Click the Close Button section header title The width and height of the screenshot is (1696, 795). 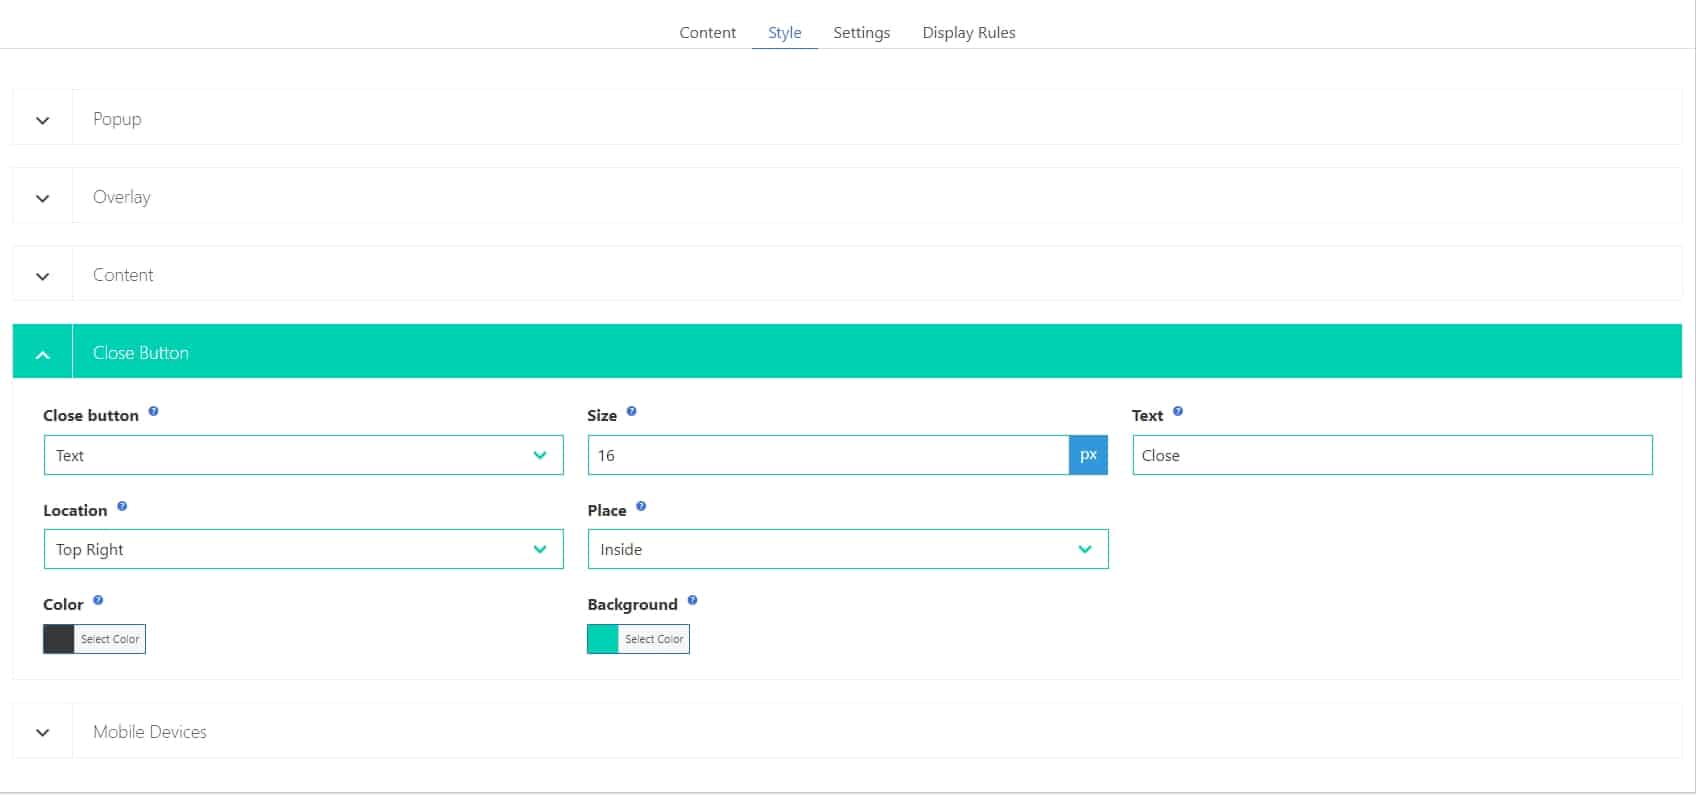coord(140,353)
